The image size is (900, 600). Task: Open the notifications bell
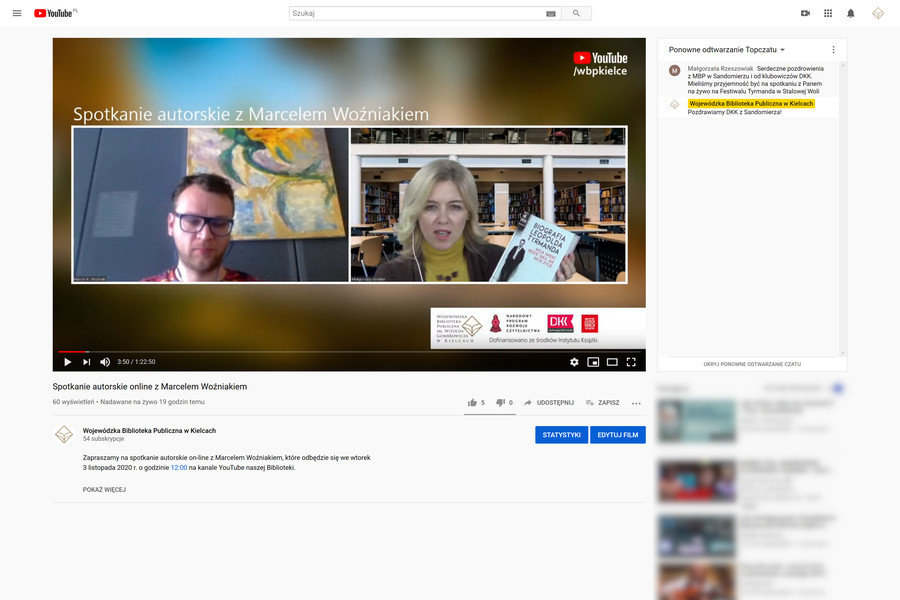point(851,13)
